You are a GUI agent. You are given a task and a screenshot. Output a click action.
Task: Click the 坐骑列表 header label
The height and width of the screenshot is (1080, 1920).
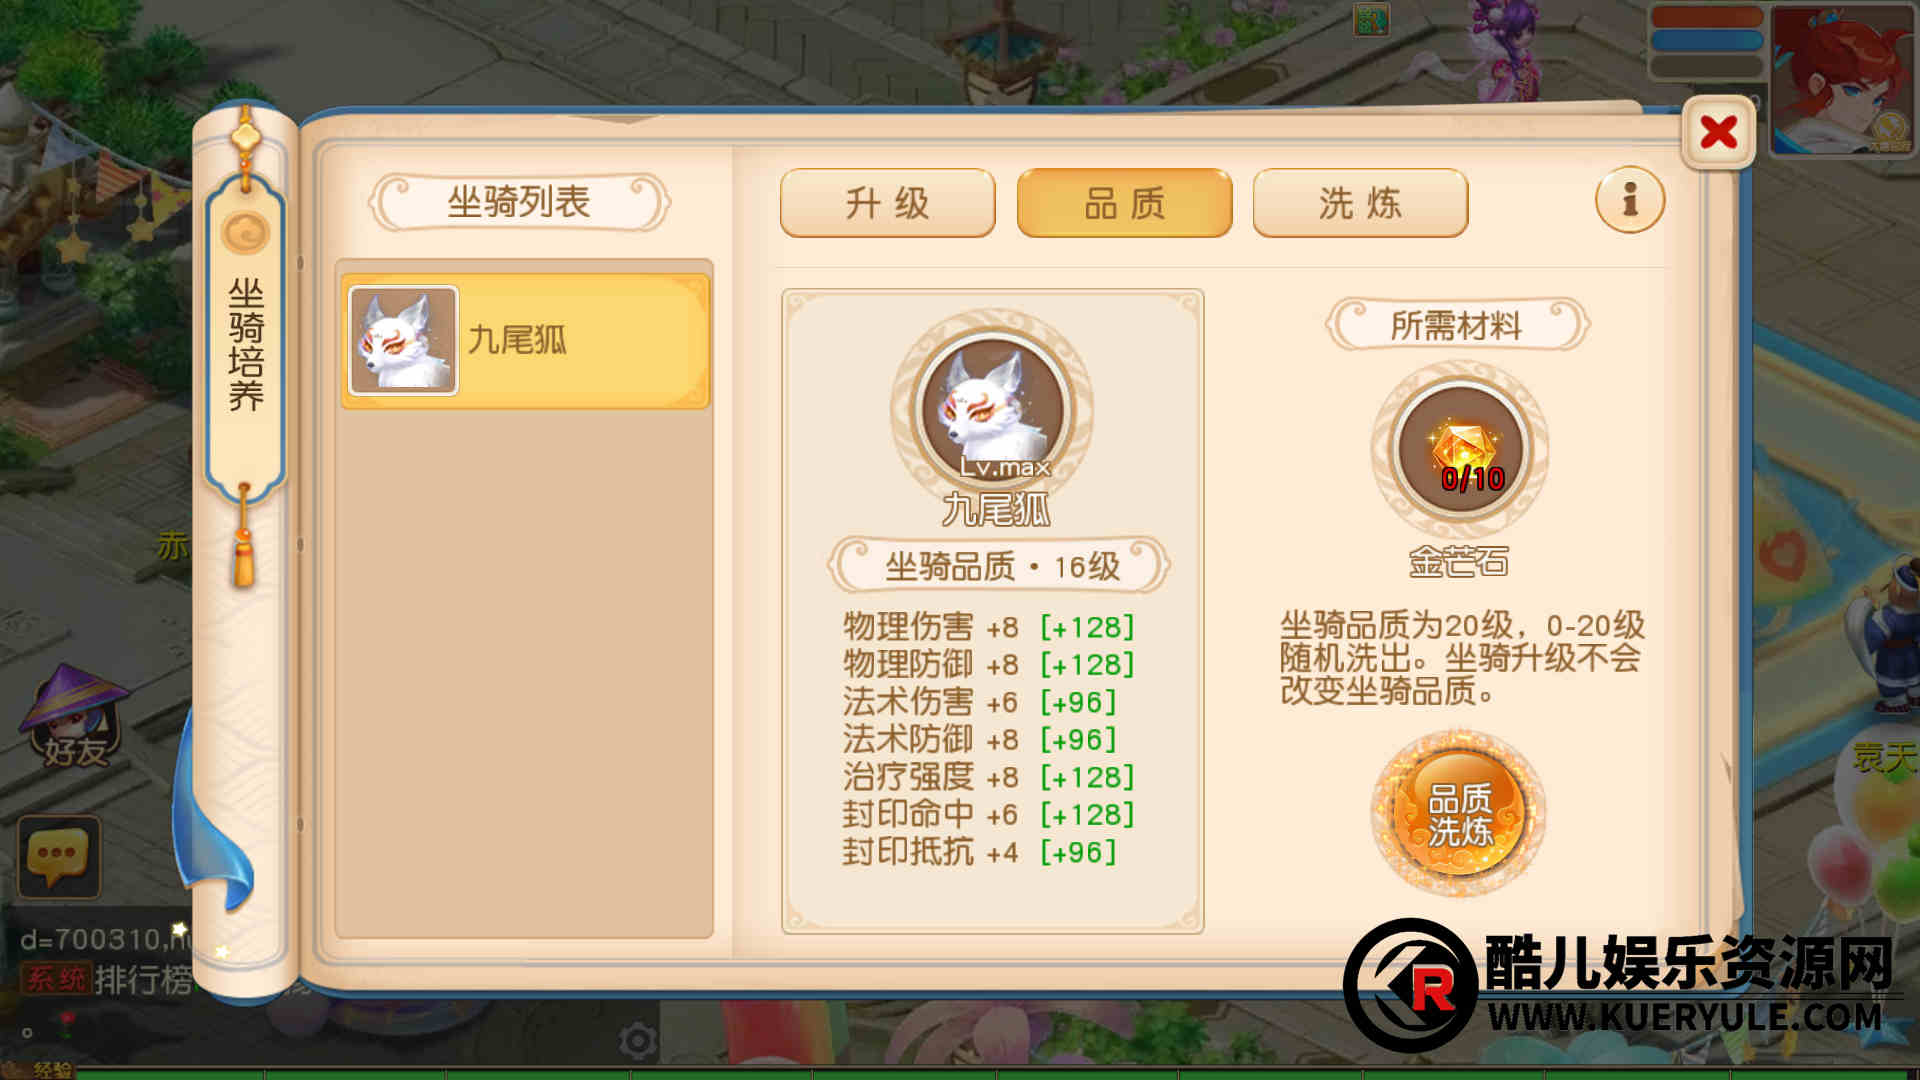click(x=519, y=203)
